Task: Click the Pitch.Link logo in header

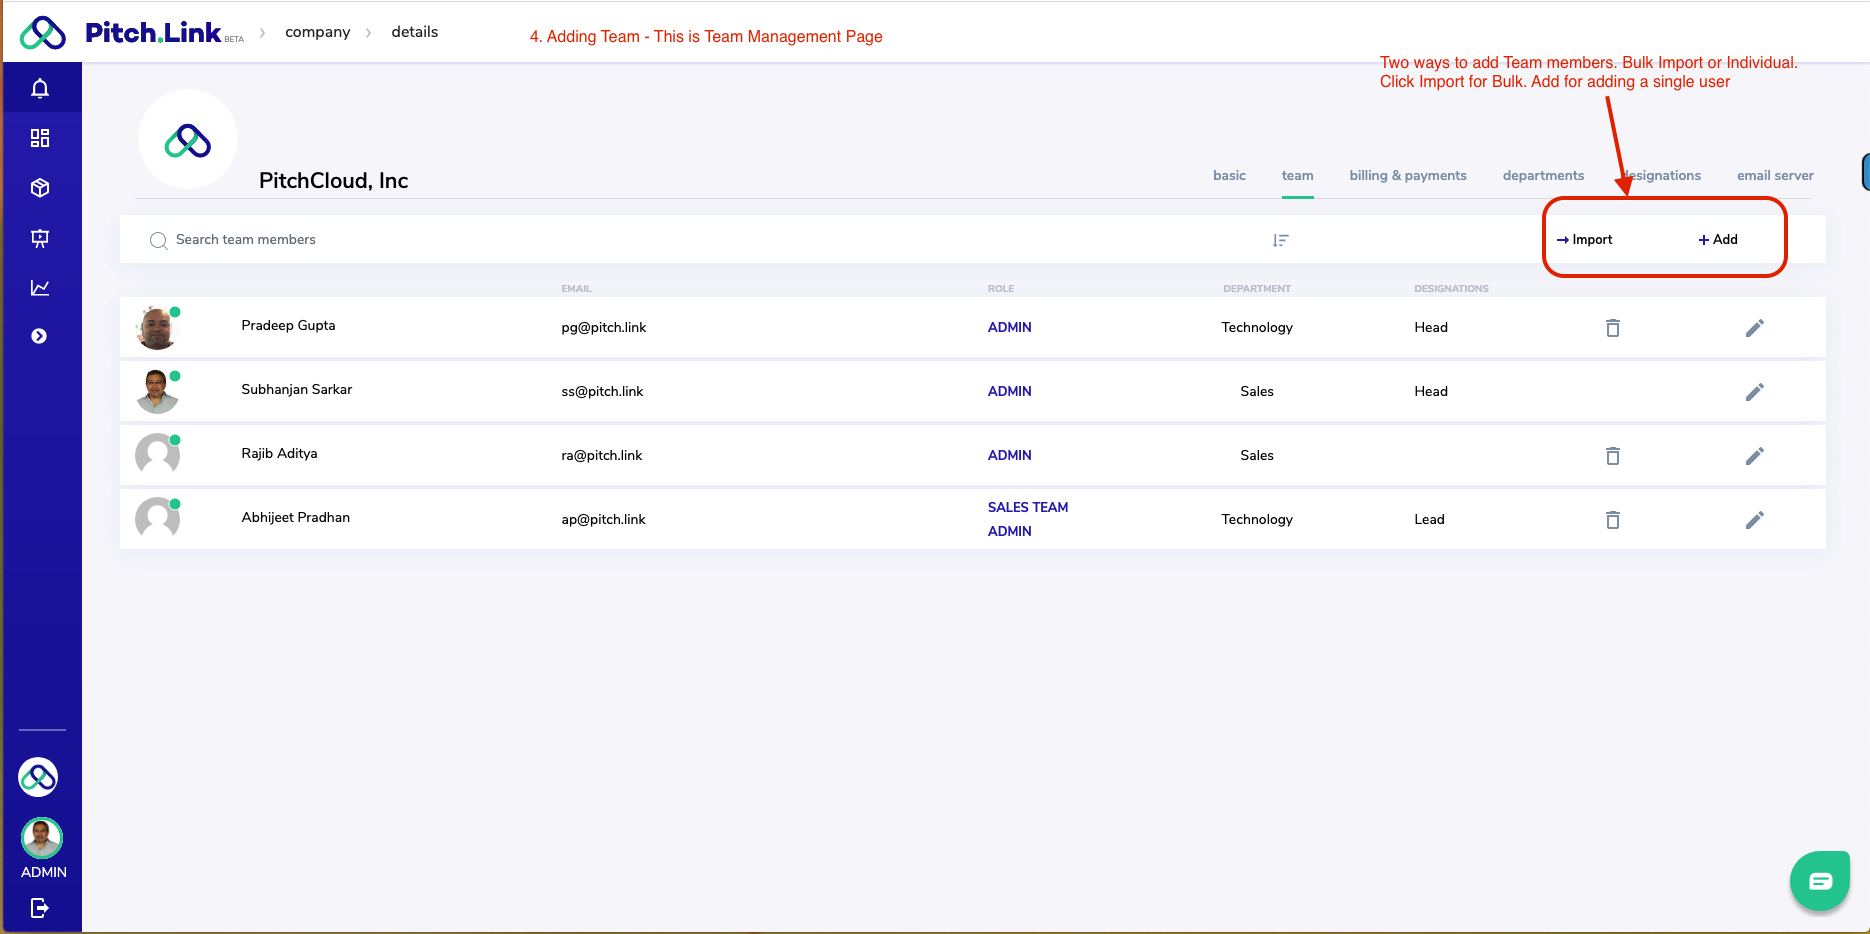Action: pos(132,33)
